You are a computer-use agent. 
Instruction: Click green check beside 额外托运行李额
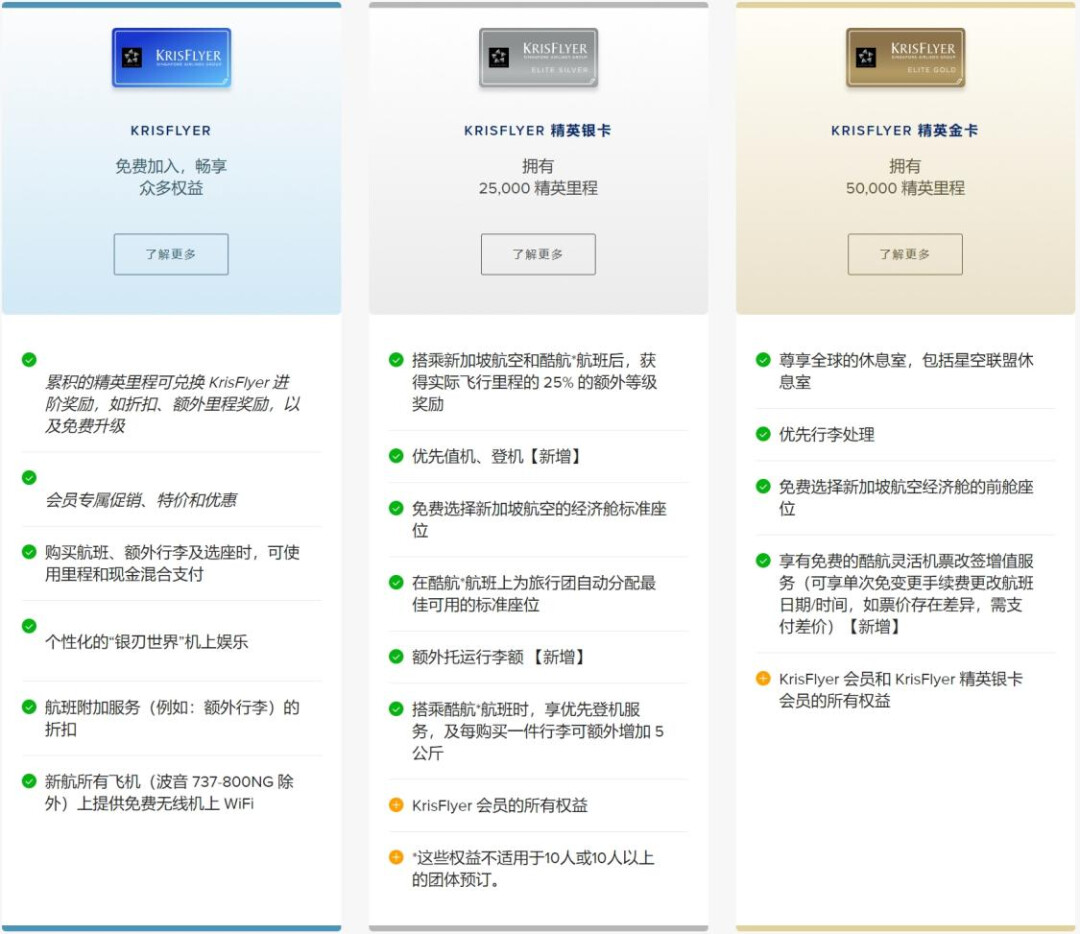click(x=396, y=657)
